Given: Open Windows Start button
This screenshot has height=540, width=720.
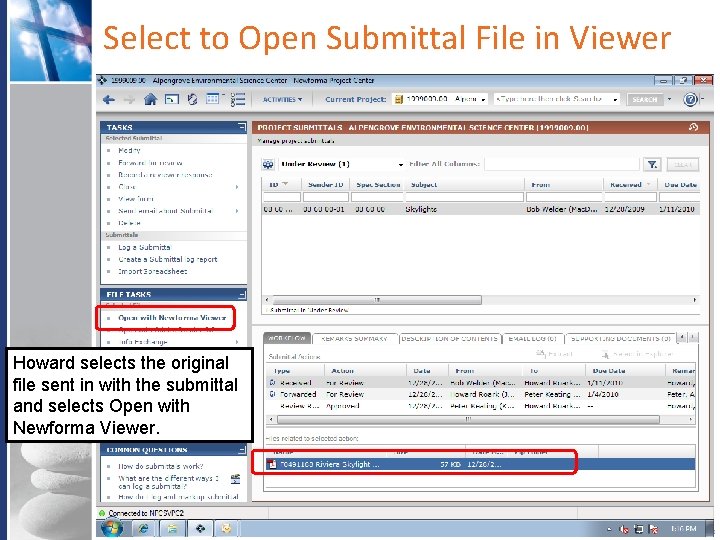Looking at the screenshot, I should pyautogui.click(x=112, y=529).
